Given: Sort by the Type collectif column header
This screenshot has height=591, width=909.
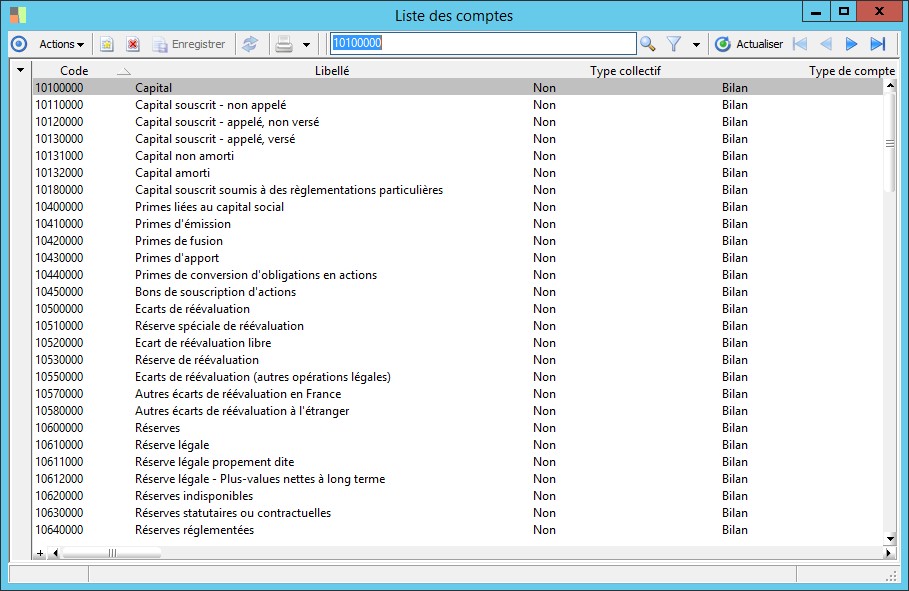Looking at the screenshot, I should tap(626, 71).
